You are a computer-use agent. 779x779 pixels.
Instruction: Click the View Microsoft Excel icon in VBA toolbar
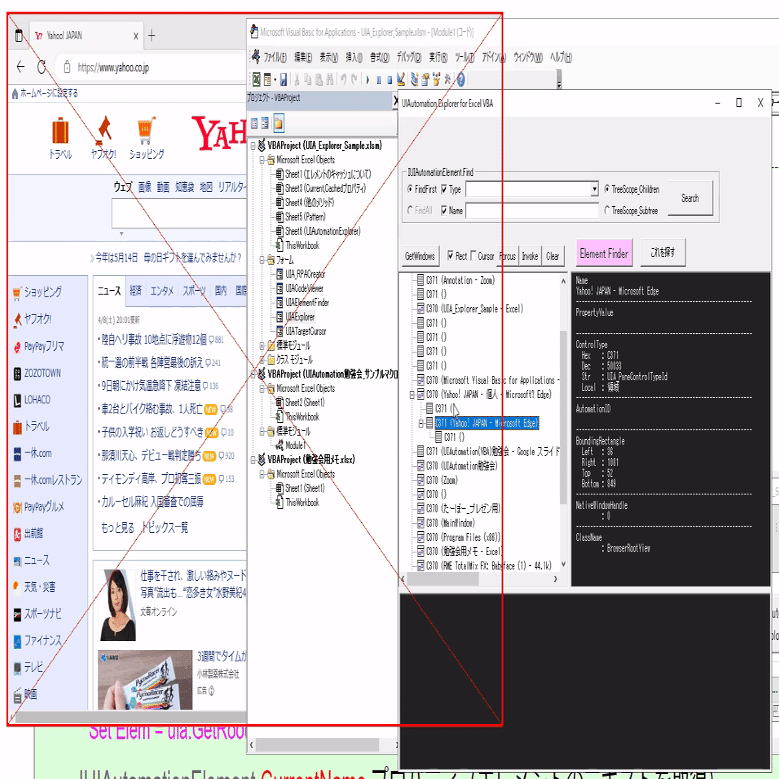[256, 79]
